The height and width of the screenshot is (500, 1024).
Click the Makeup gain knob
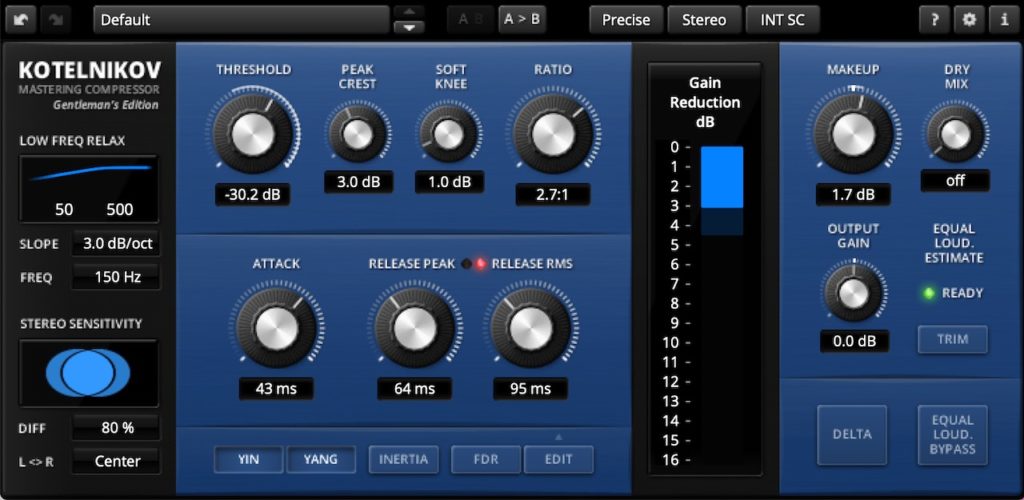pyautogui.click(x=853, y=133)
